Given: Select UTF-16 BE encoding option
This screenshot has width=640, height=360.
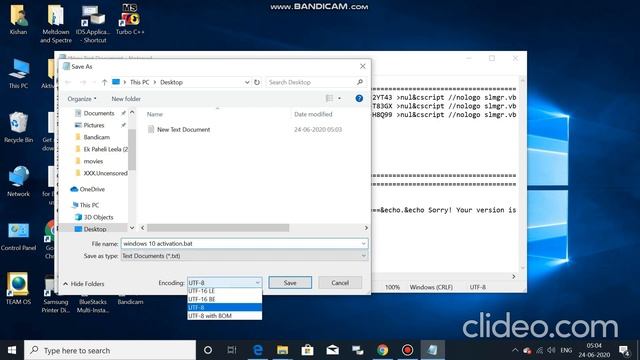Looking at the screenshot, I should coord(224,299).
